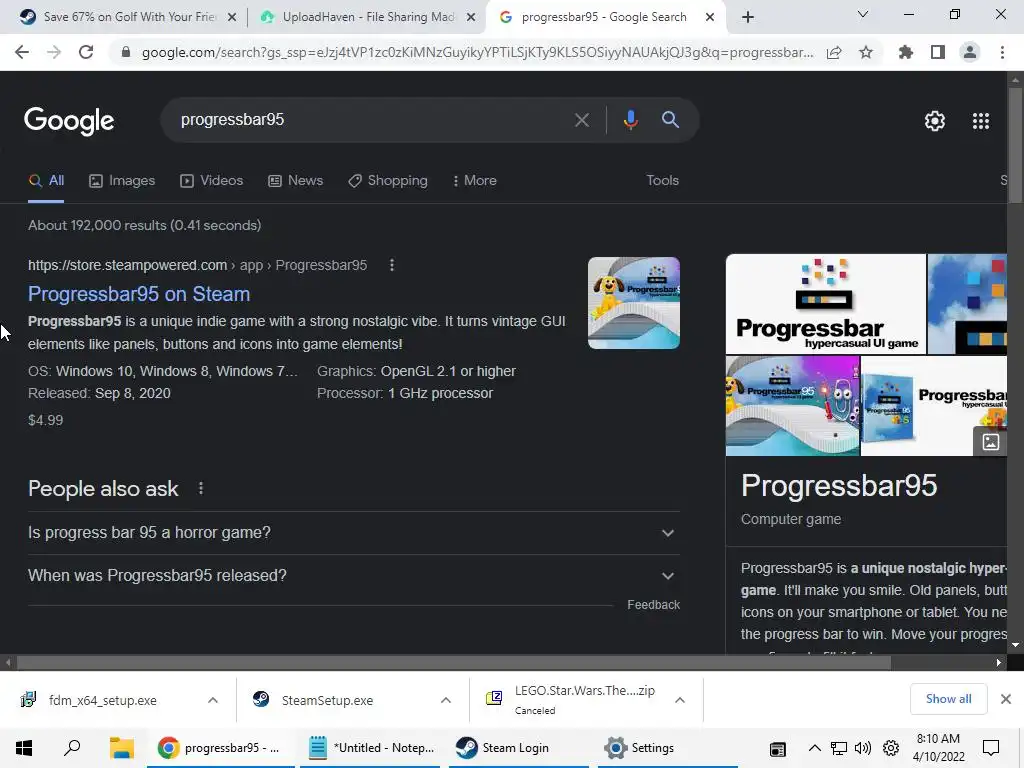Click Steam result thumbnail image
1024x768 pixels.
tap(633, 302)
